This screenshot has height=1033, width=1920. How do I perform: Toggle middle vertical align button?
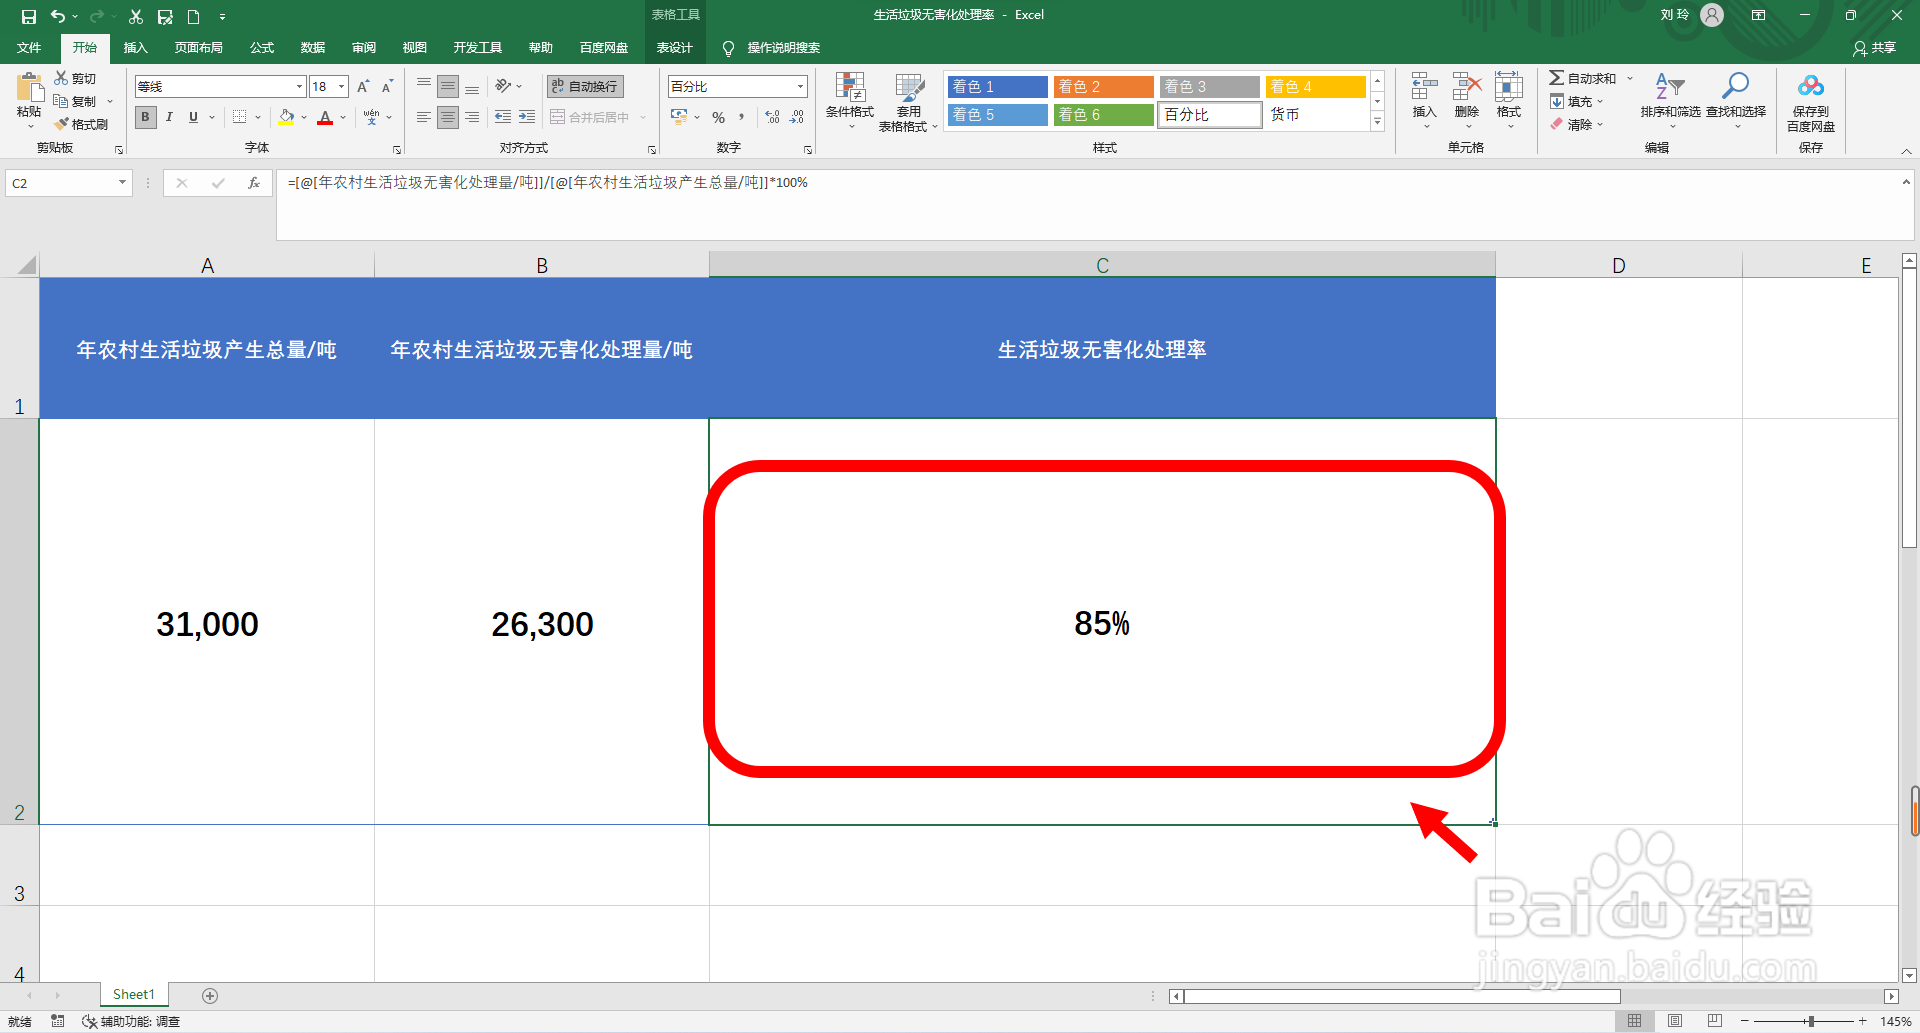tap(448, 86)
